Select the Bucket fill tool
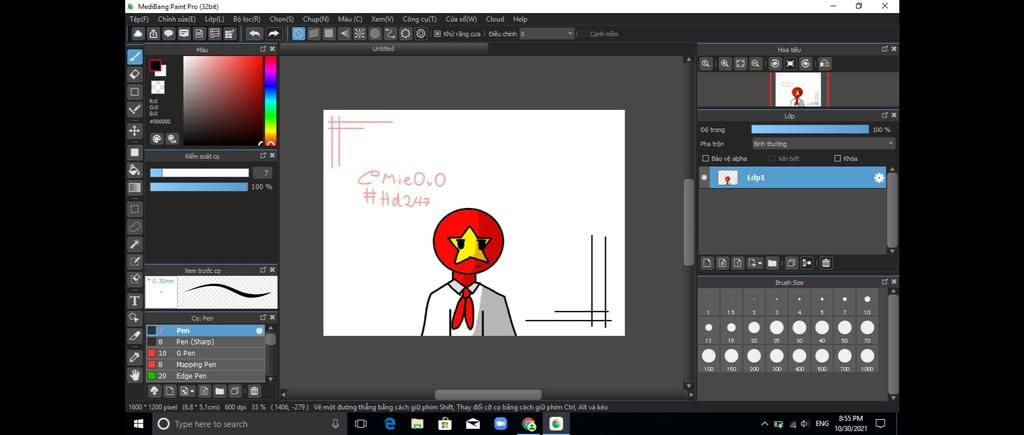The height and width of the screenshot is (435, 1024). (135, 170)
